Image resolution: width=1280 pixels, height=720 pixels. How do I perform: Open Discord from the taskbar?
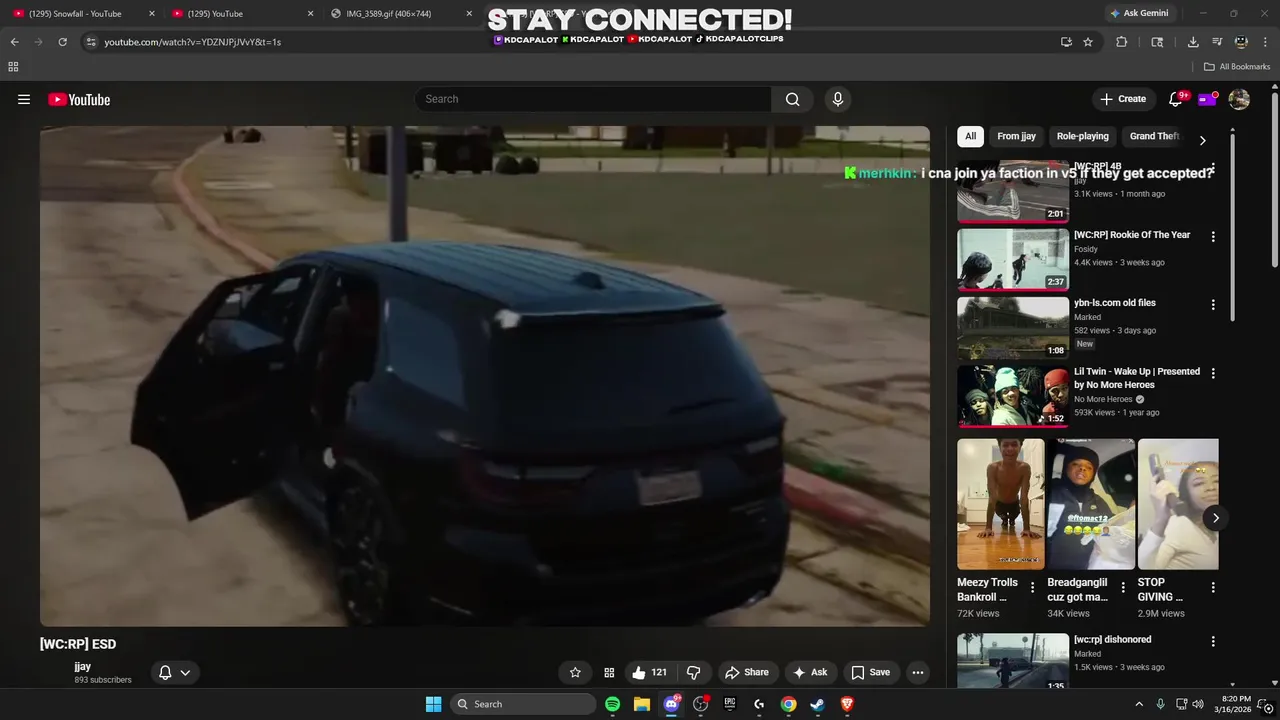pos(672,704)
